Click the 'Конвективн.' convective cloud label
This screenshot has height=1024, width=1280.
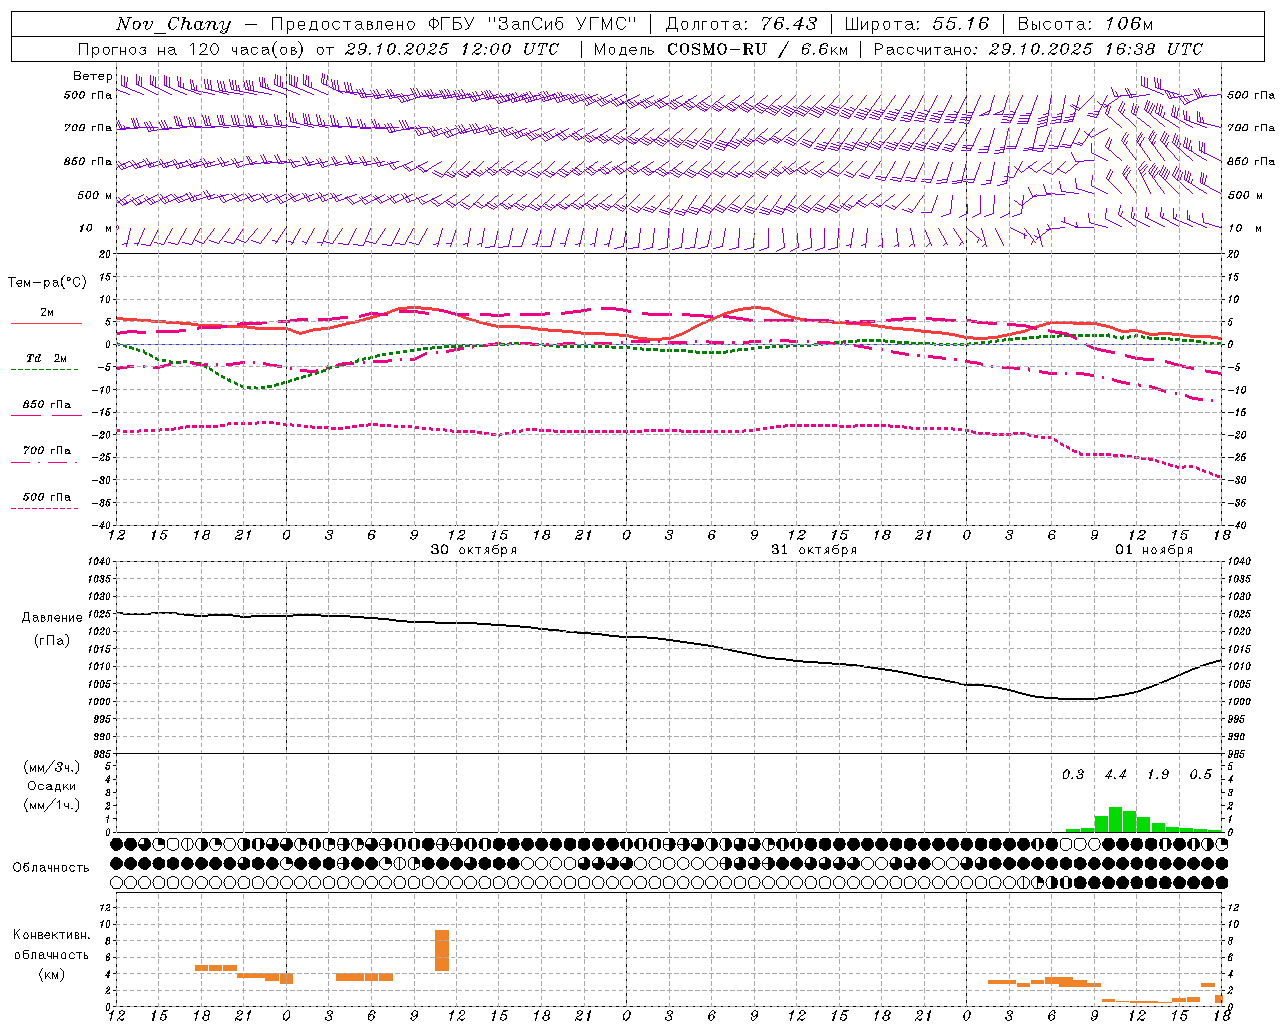(52, 935)
